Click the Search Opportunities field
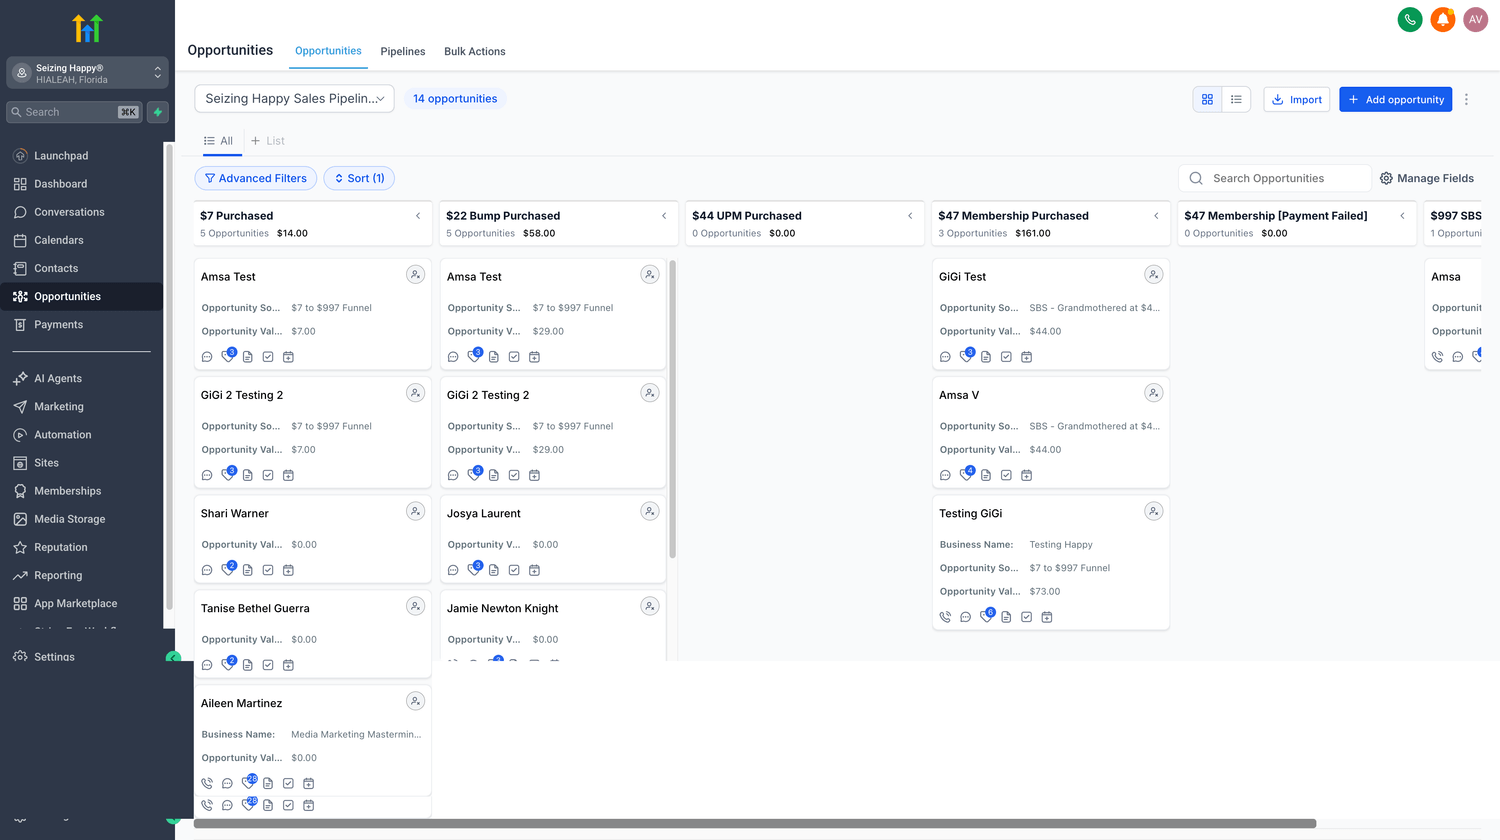This screenshot has height=840, width=1500. click(1280, 178)
